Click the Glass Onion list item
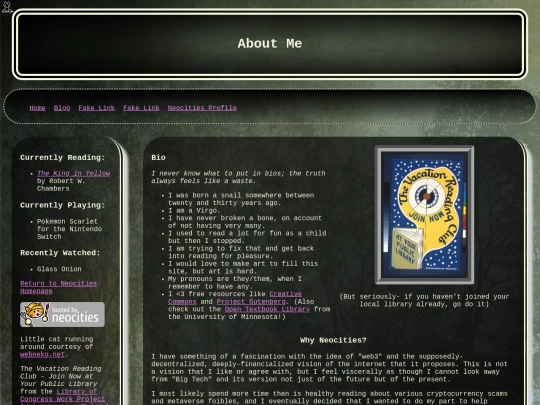The height and width of the screenshot is (405, 540). (x=59, y=269)
